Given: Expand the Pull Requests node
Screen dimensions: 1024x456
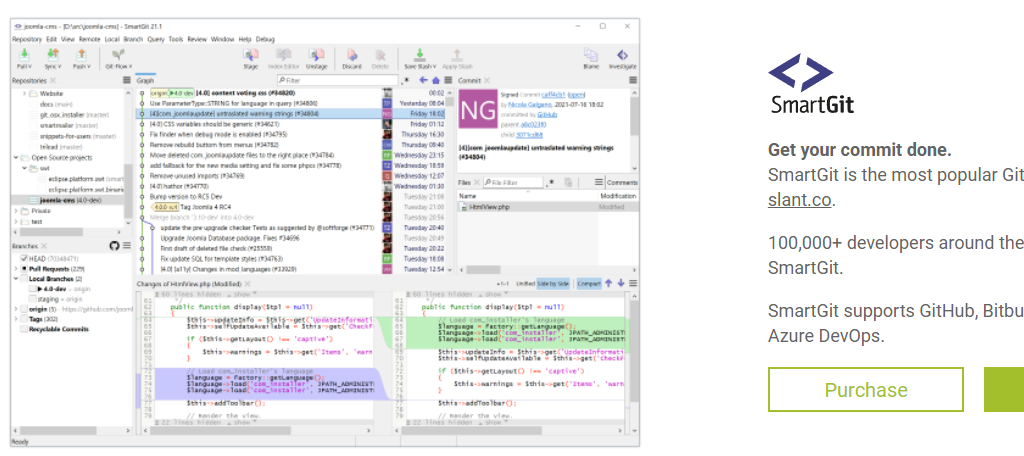Looking at the screenshot, I should pos(16,269).
